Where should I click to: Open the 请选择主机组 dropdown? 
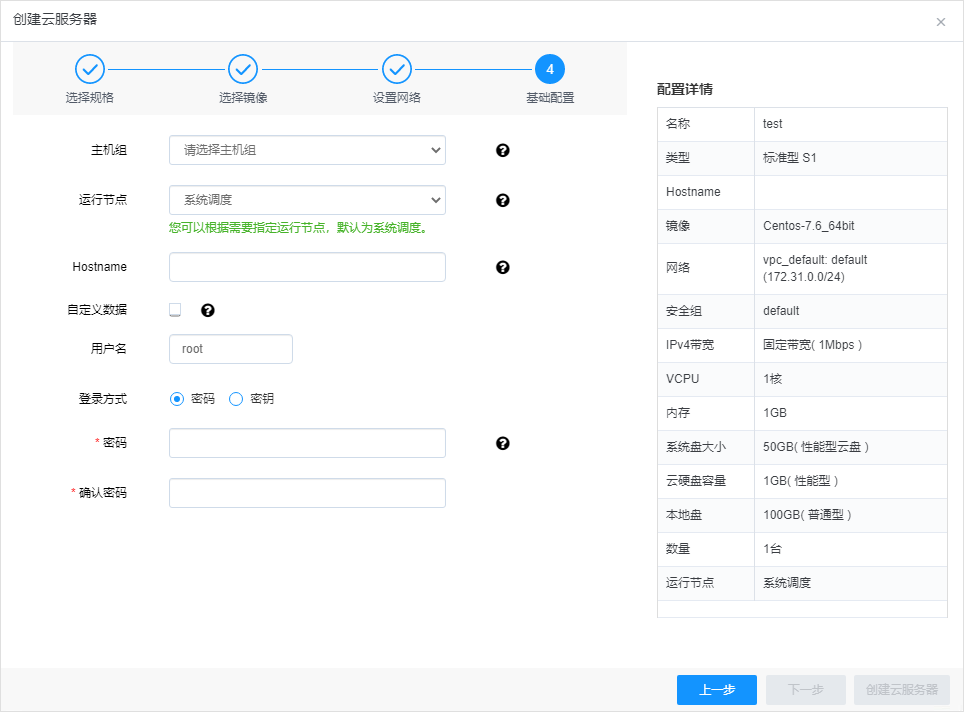tap(307, 150)
